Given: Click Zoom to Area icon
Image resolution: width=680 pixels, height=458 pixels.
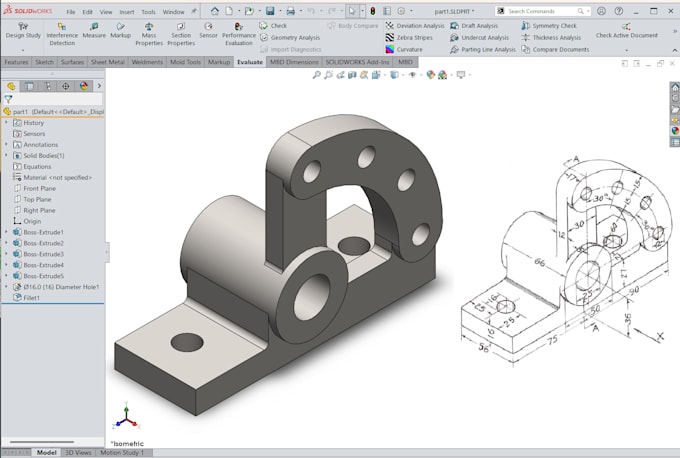Looking at the screenshot, I should coord(329,75).
